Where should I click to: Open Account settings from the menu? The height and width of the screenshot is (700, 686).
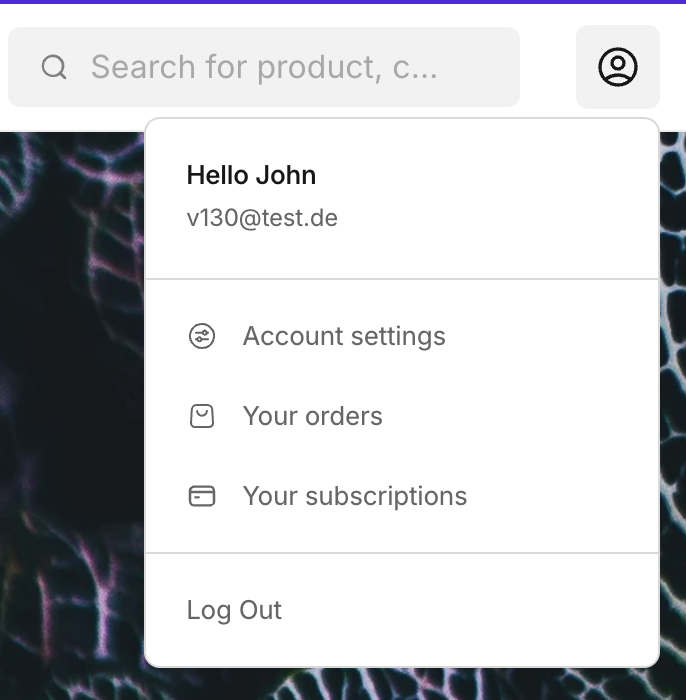[x=344, y=336]
